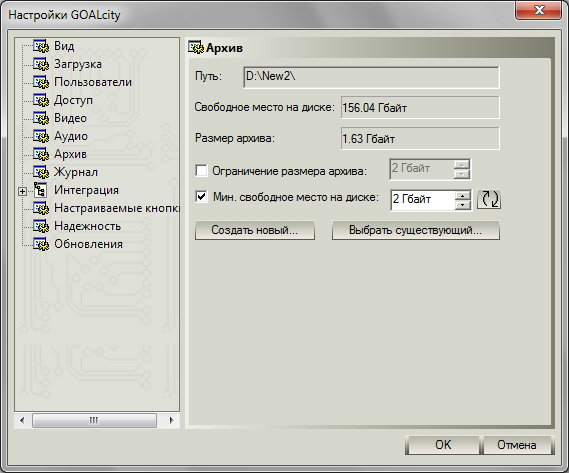Click the gear icon beside Видео
This screenshot has height=473, width=569.
(x=41, y=118)
